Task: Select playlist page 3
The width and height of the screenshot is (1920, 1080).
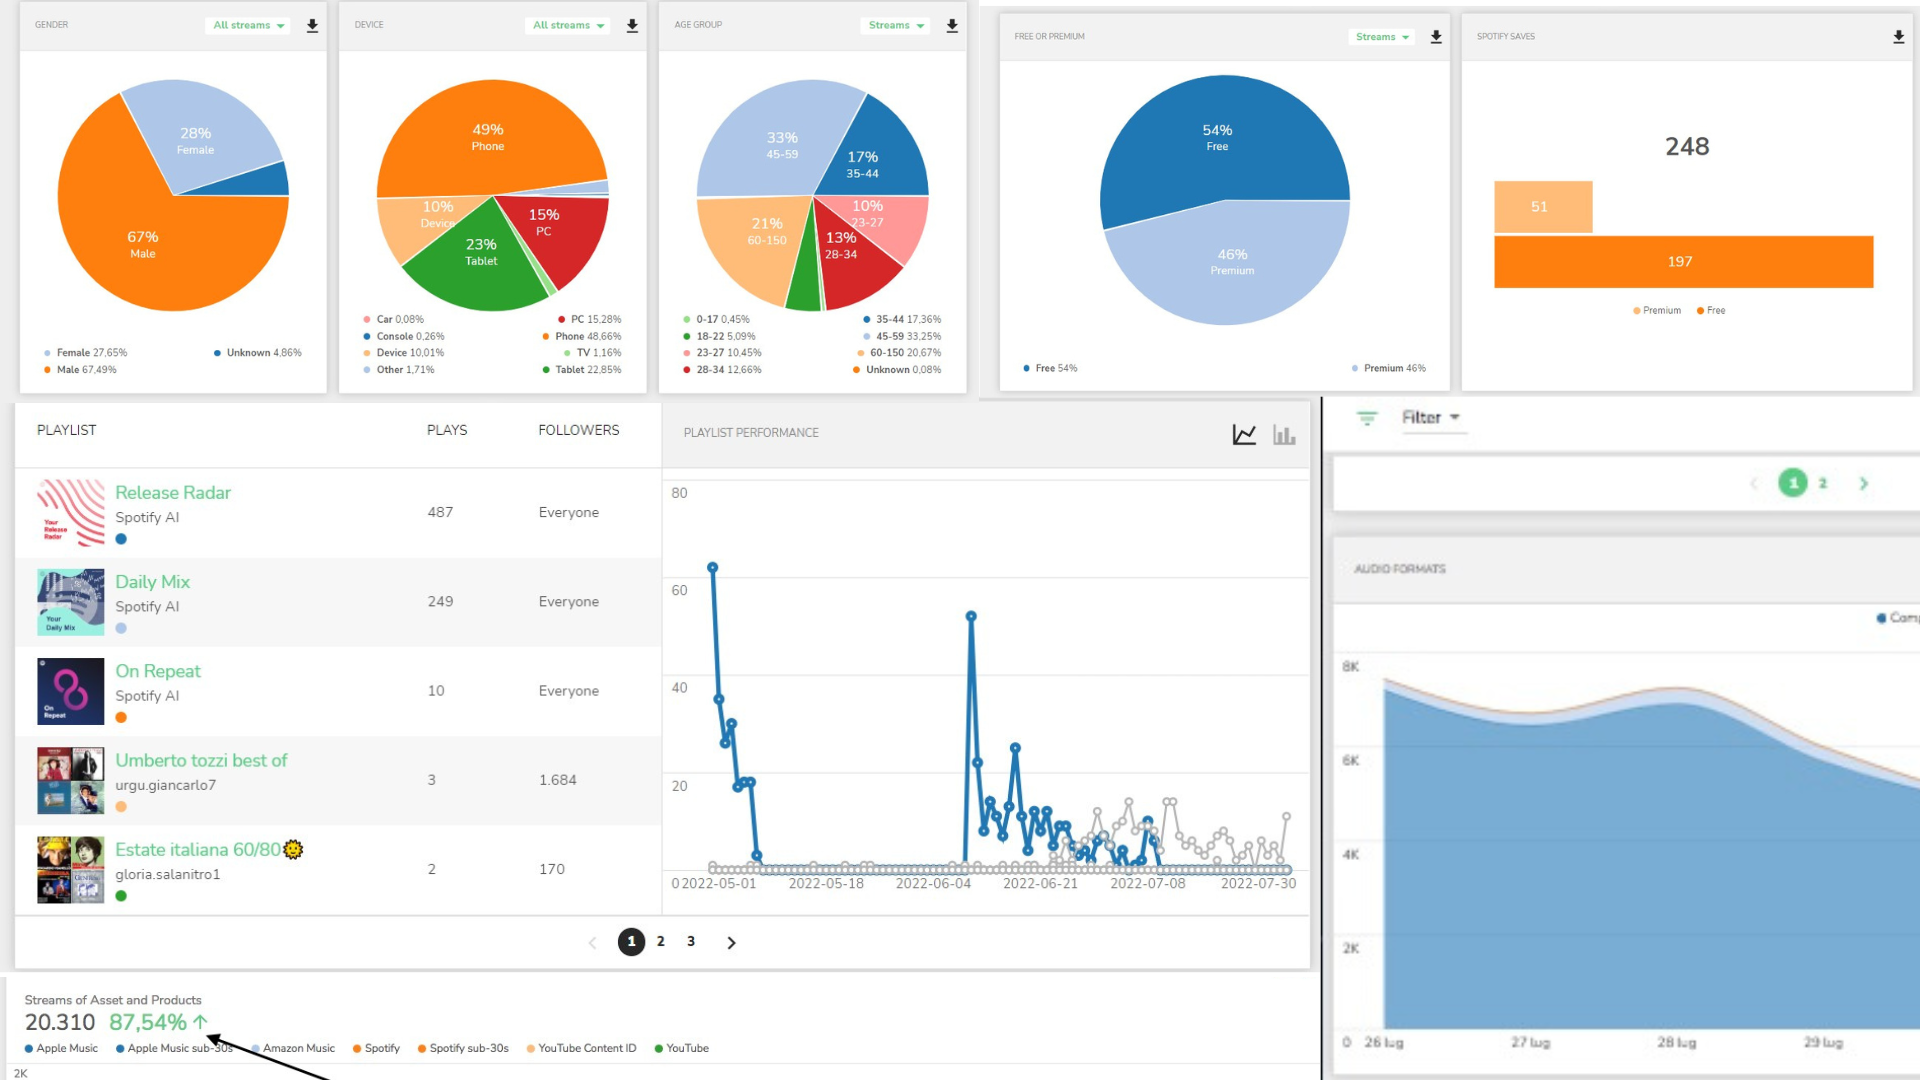Action: pyautogui.click(x=691, y=942)
